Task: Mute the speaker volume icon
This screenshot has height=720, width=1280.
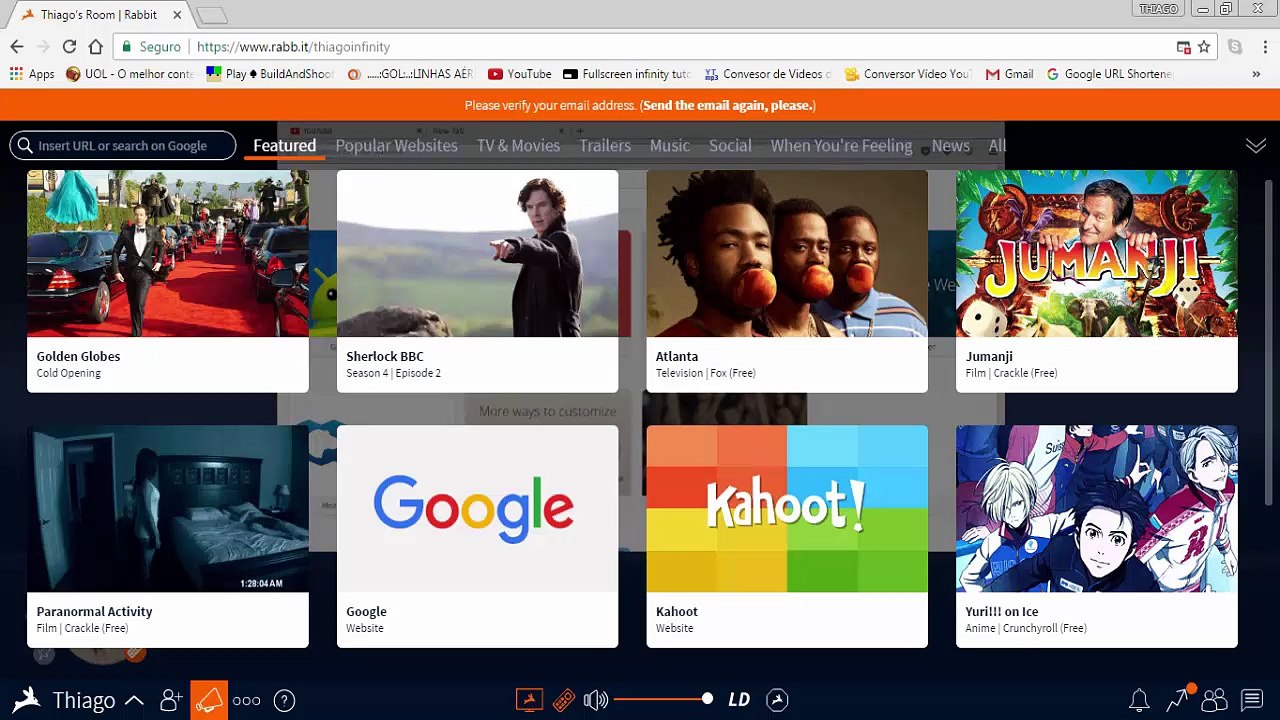Action: (x=595, y=700)
